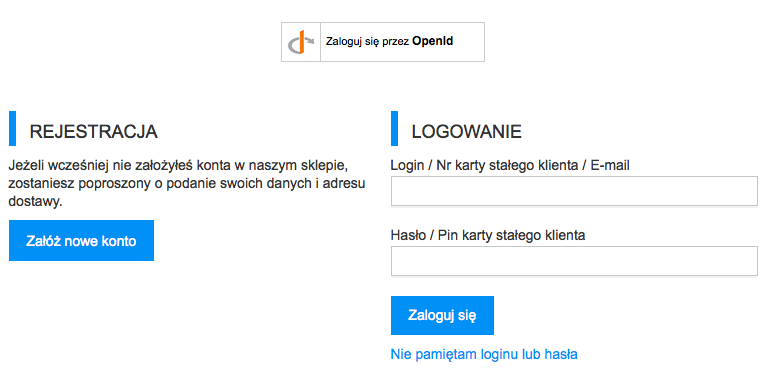
Task: Click the blue 'Zaloguj się' button
Action: [442, 315]
